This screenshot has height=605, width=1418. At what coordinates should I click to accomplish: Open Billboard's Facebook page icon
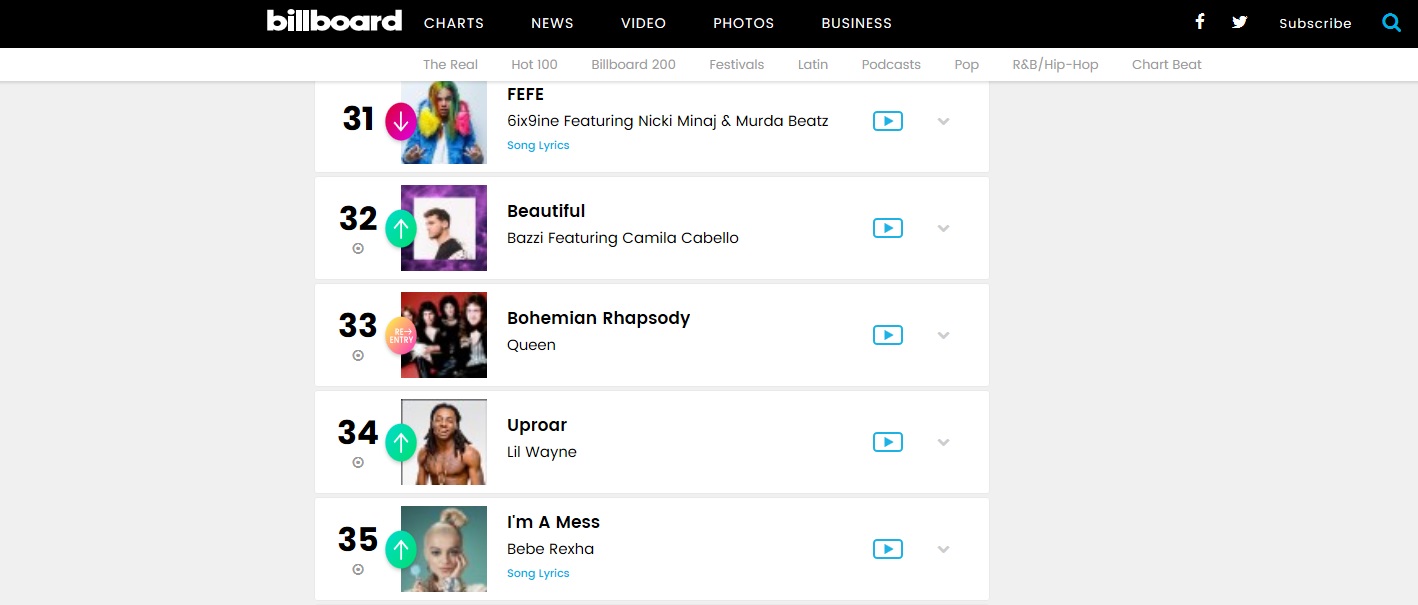(1200, 22)
